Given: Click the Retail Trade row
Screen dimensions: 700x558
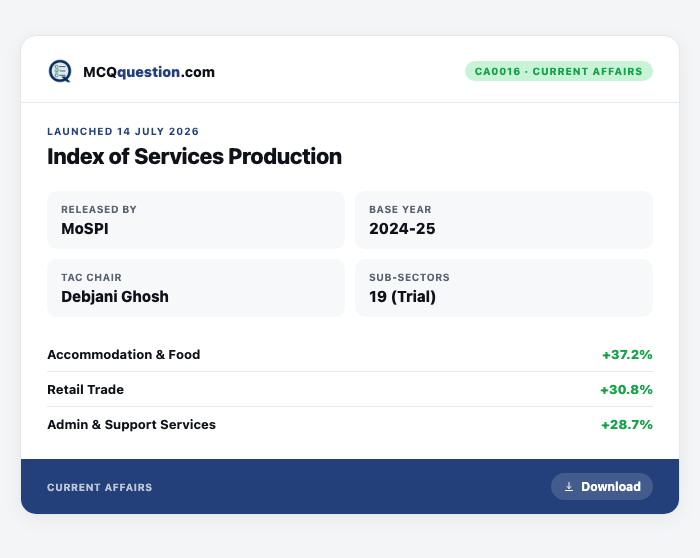Looking at the screenshot, I should click(350, 389).
